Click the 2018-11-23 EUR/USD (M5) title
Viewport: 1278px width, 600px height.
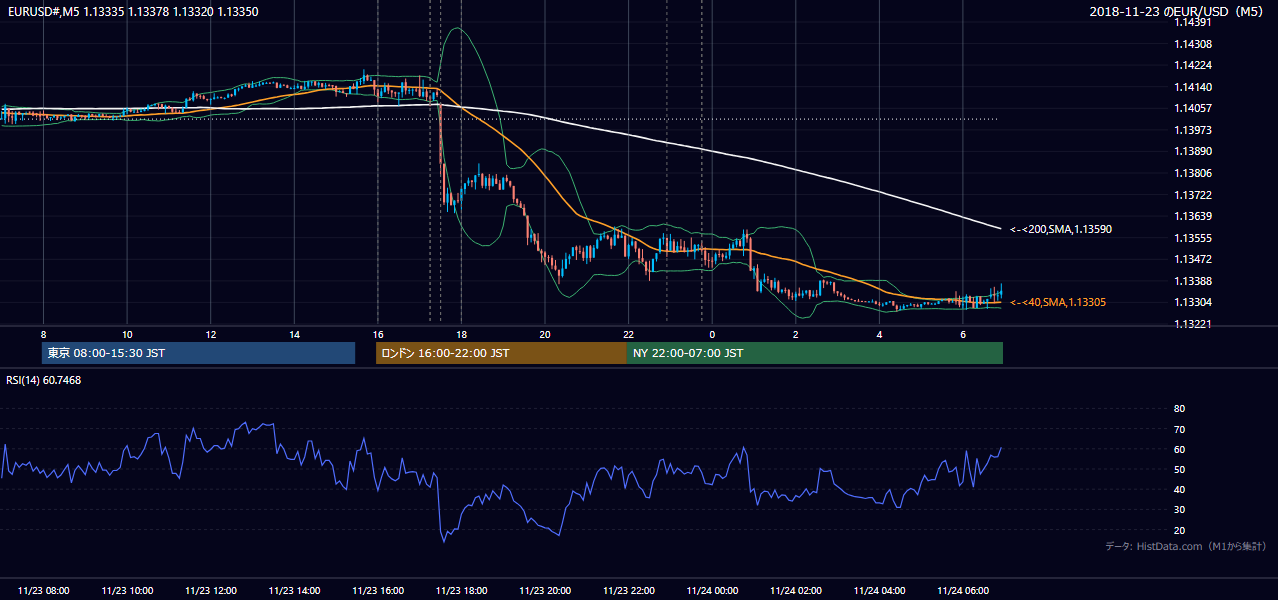tap(1178, 12)
